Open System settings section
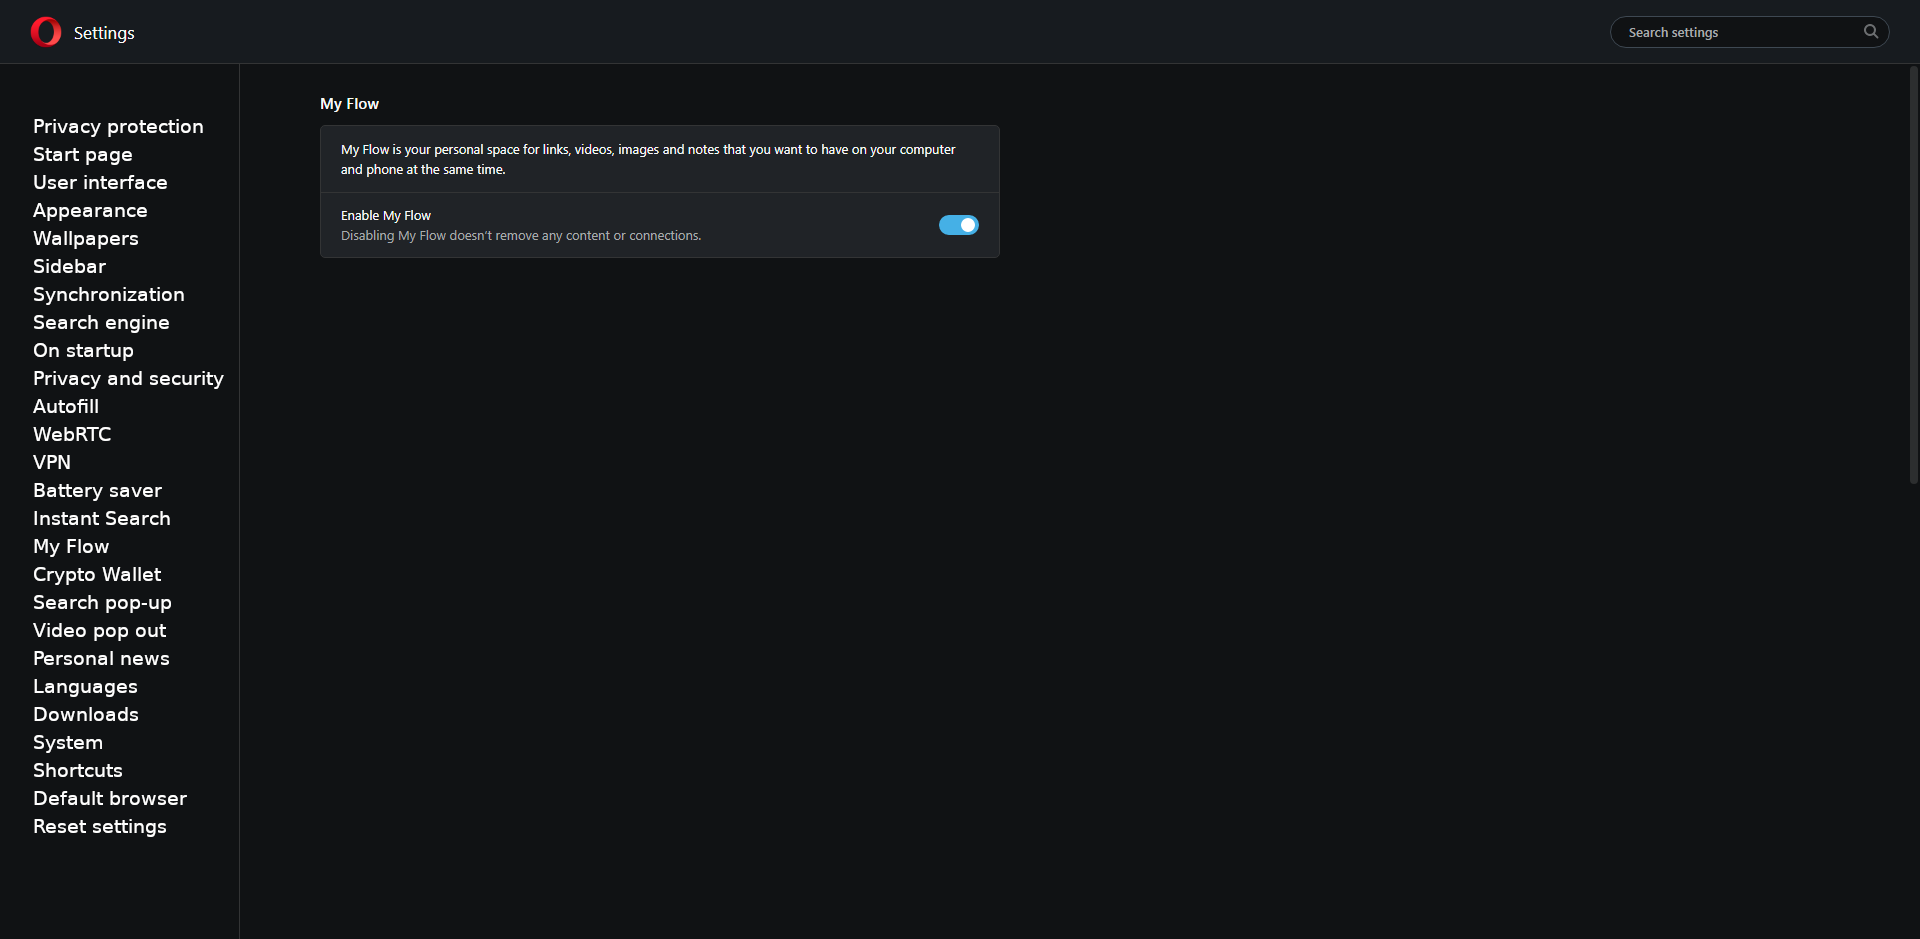The image size is (1920, 939). 68,742
